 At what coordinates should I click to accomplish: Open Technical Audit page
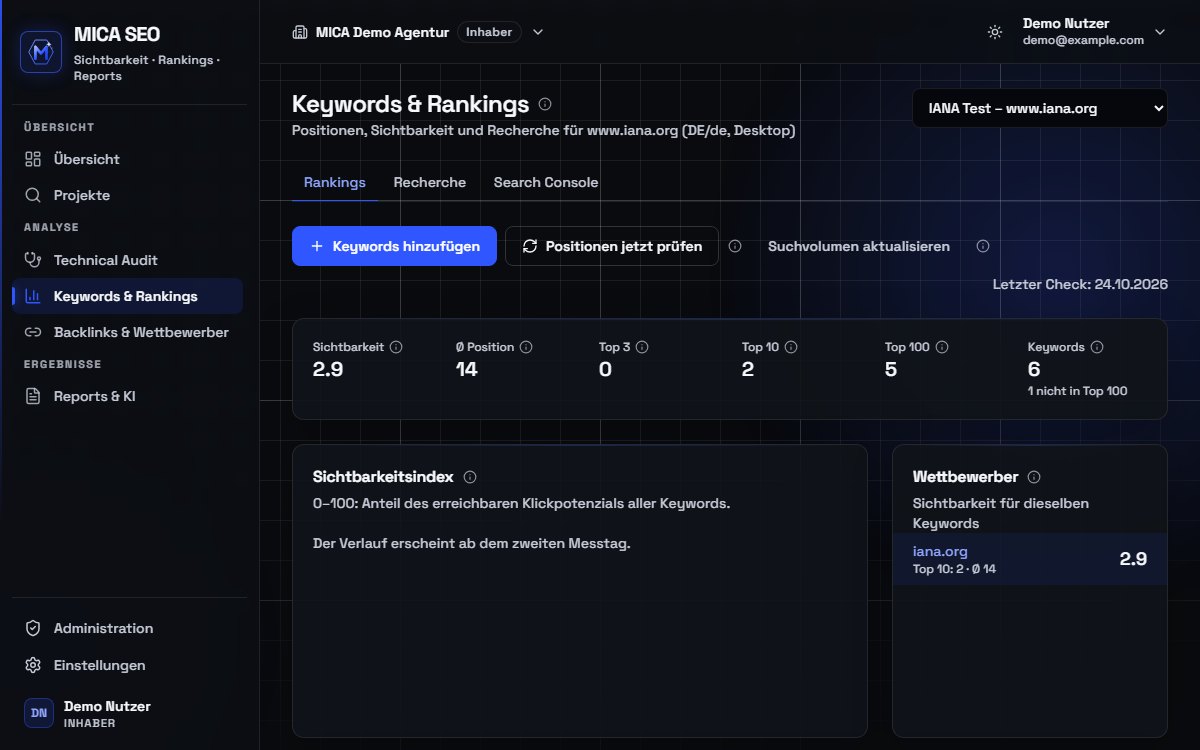pos(127,260)
